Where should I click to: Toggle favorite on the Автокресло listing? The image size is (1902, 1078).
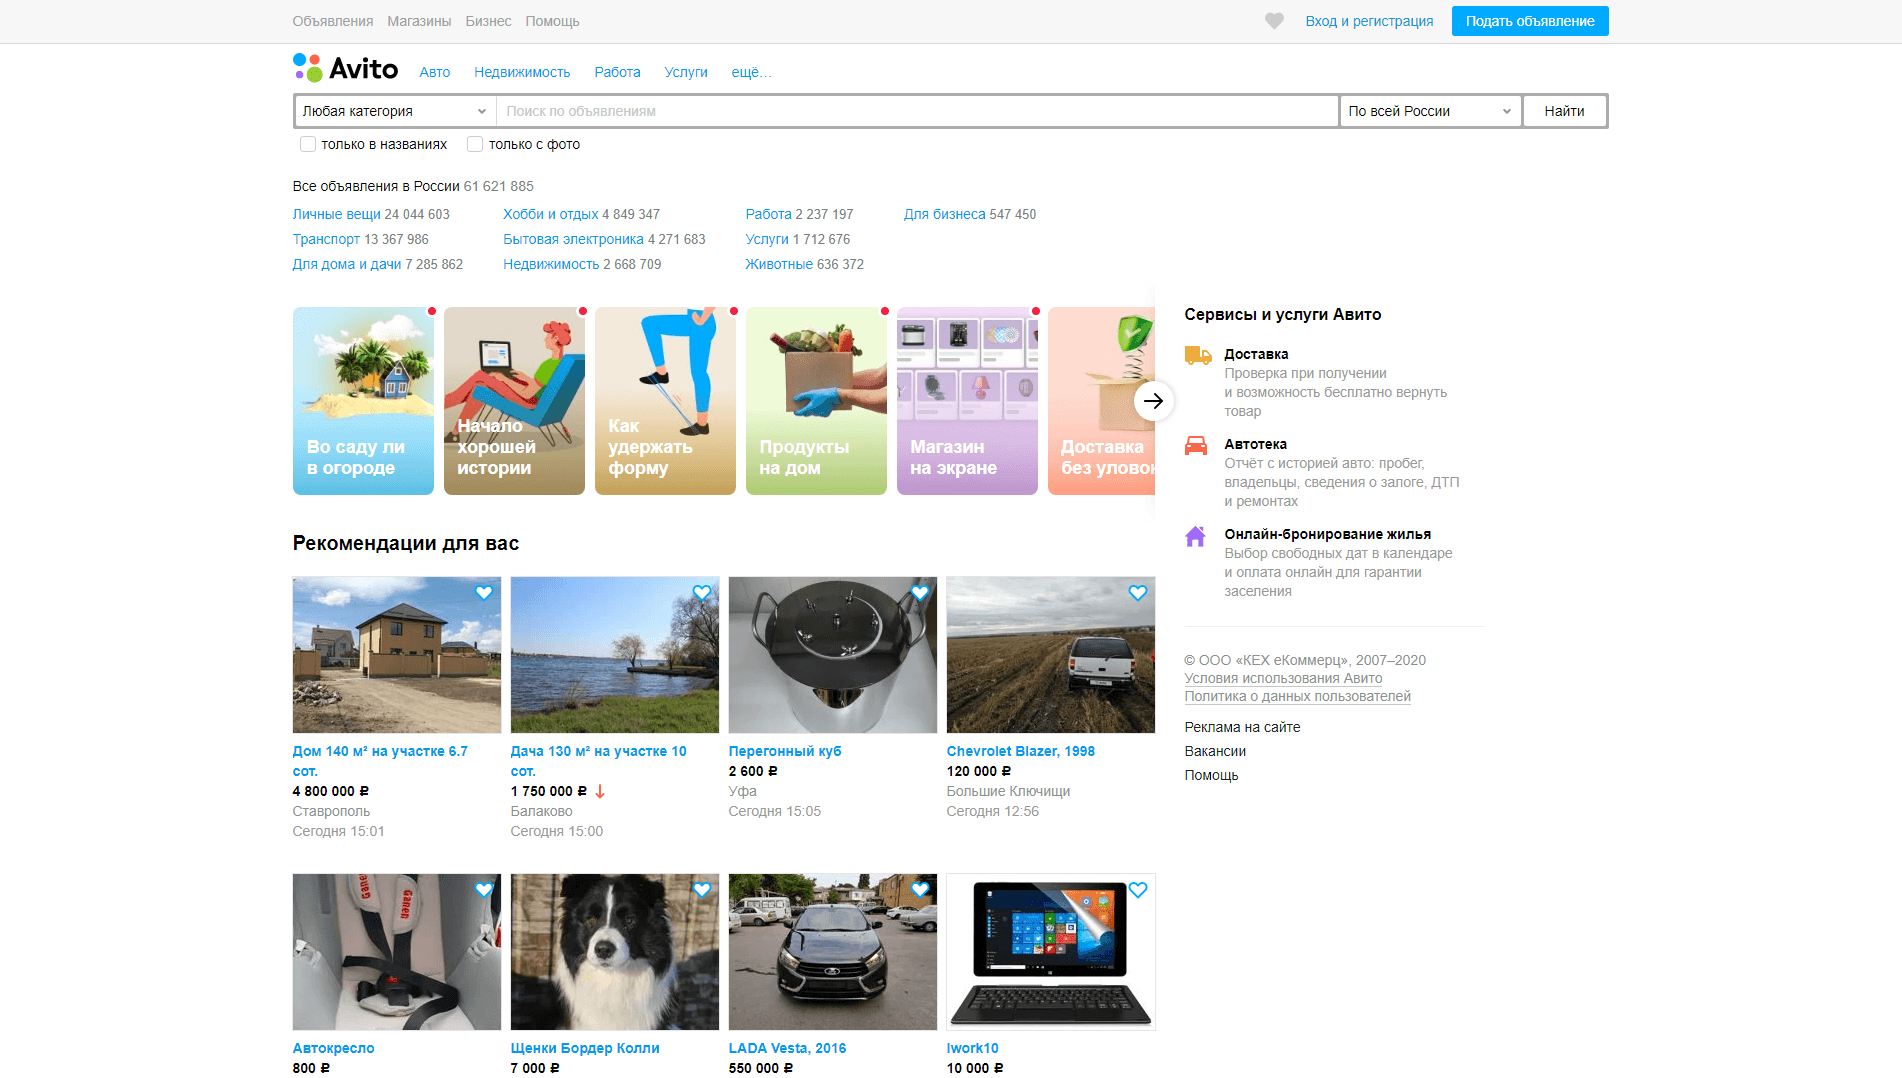483,890
